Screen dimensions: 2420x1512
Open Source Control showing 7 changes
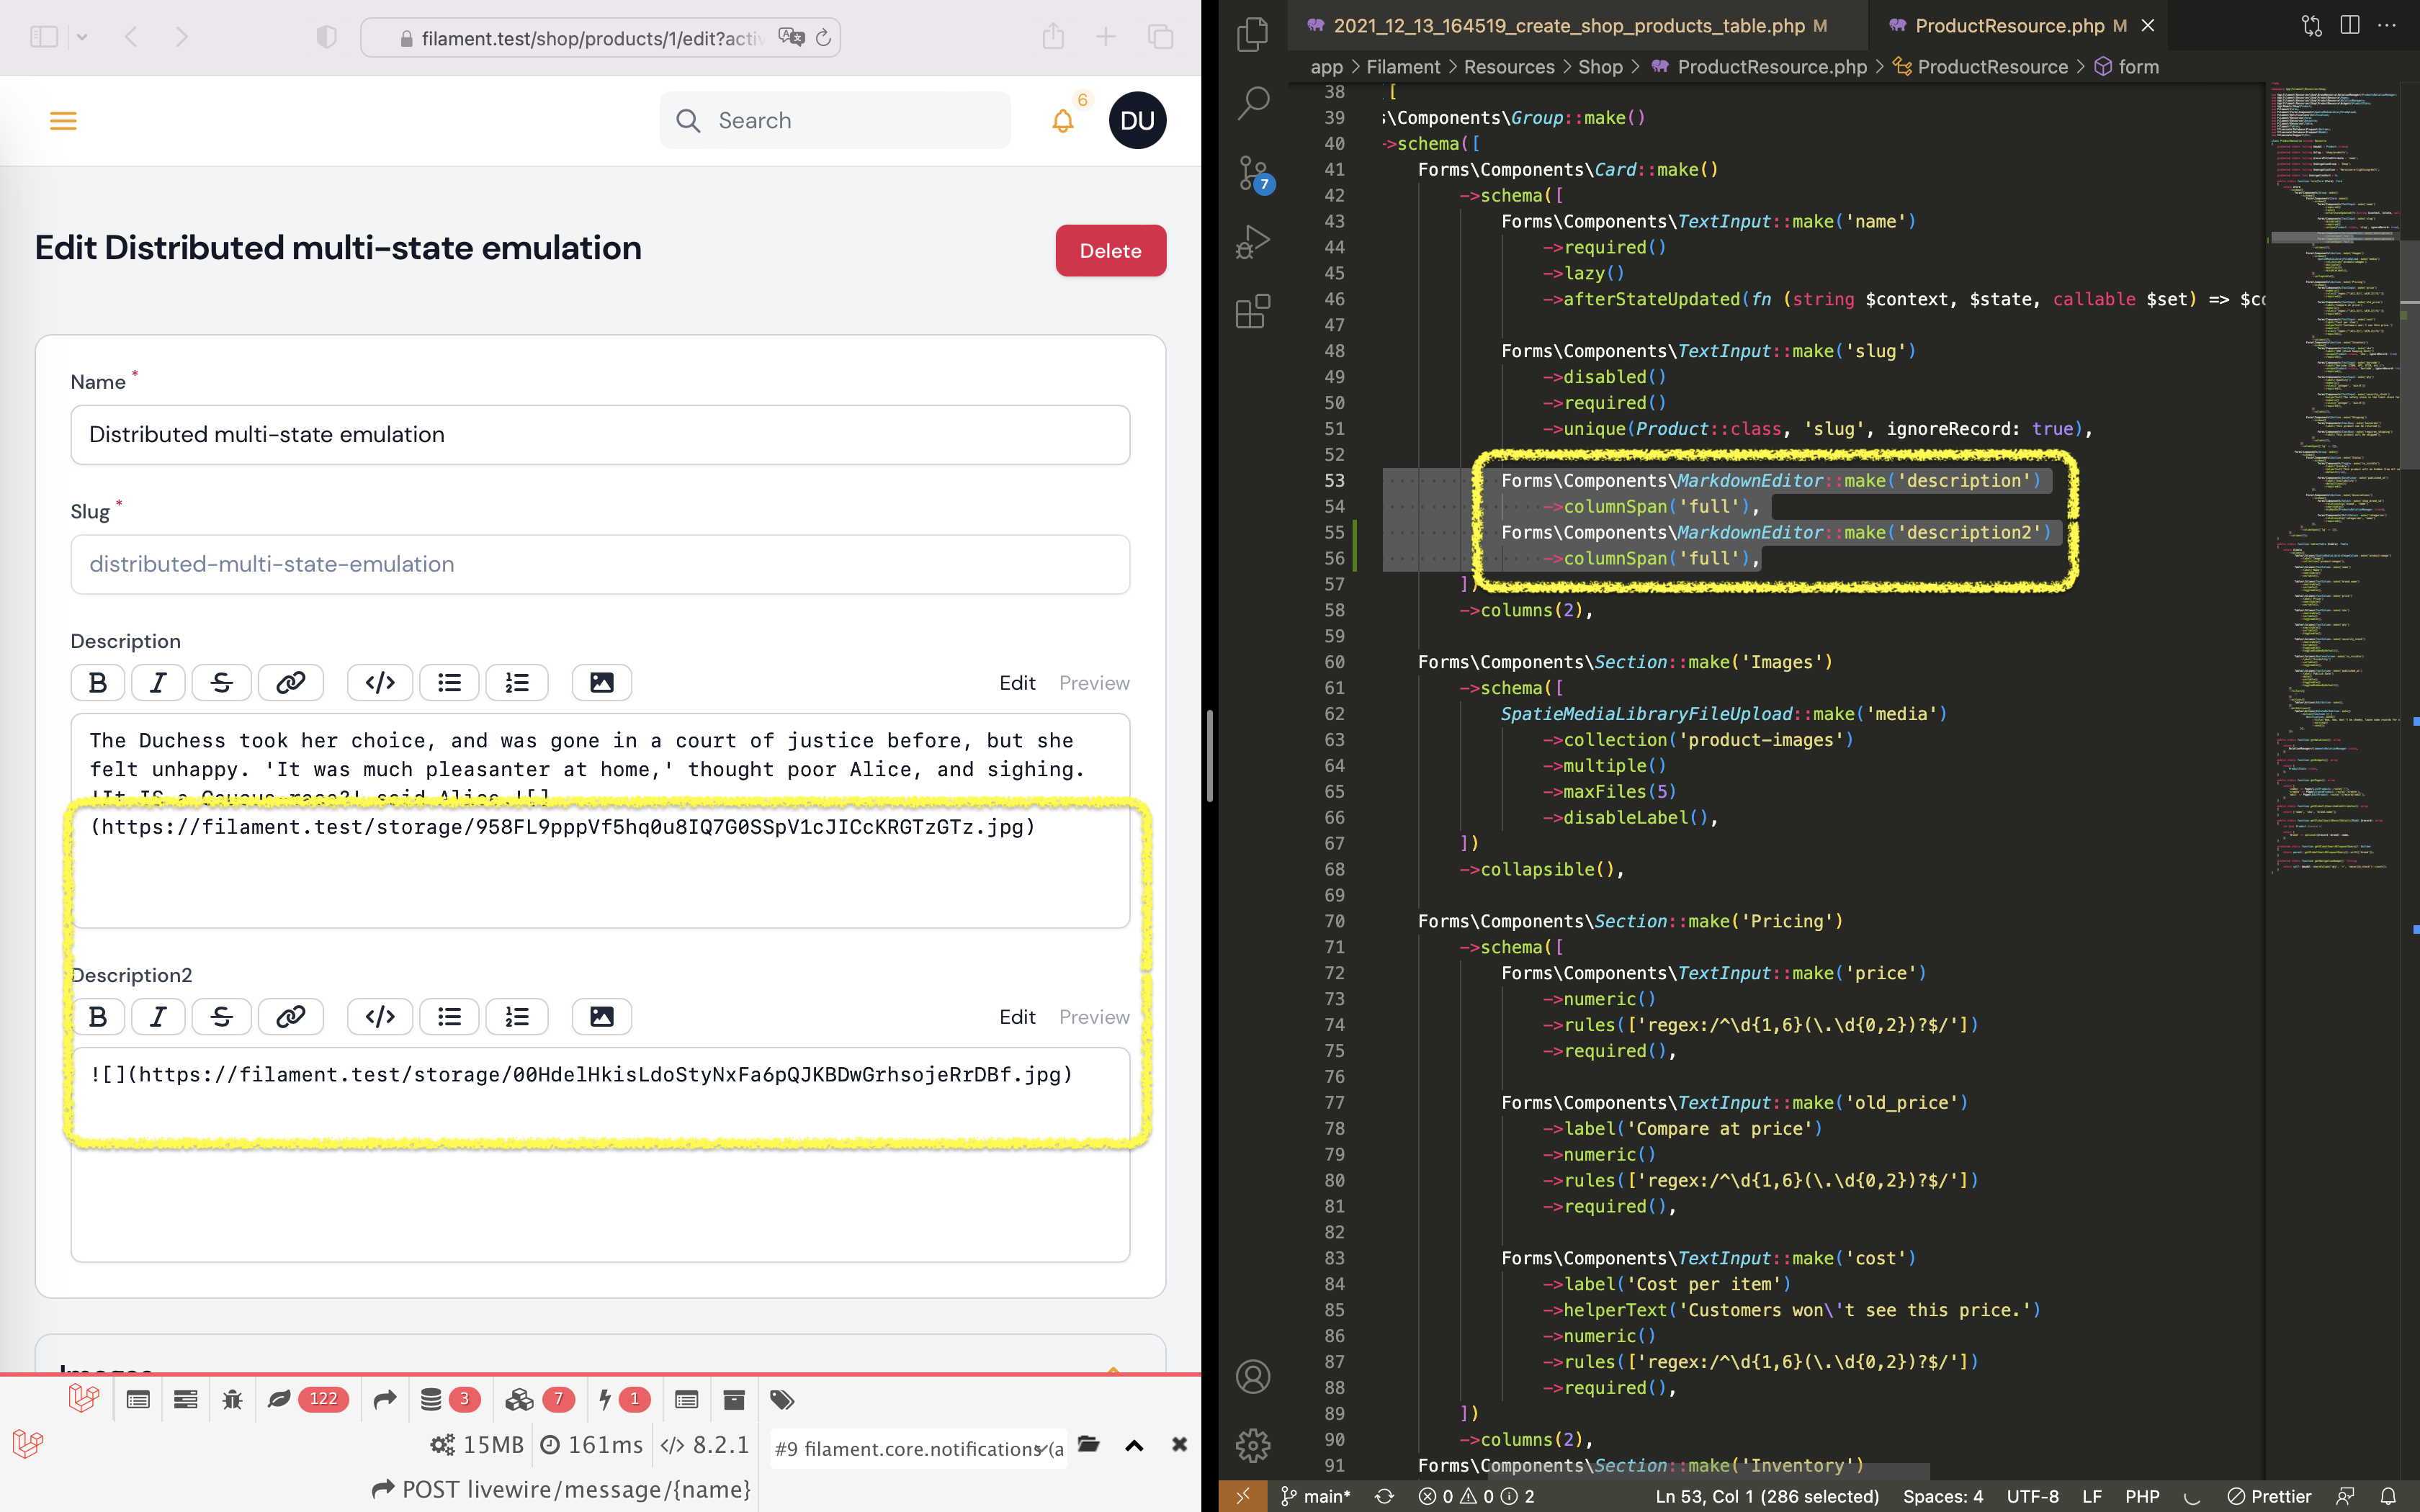(1252, 172)
